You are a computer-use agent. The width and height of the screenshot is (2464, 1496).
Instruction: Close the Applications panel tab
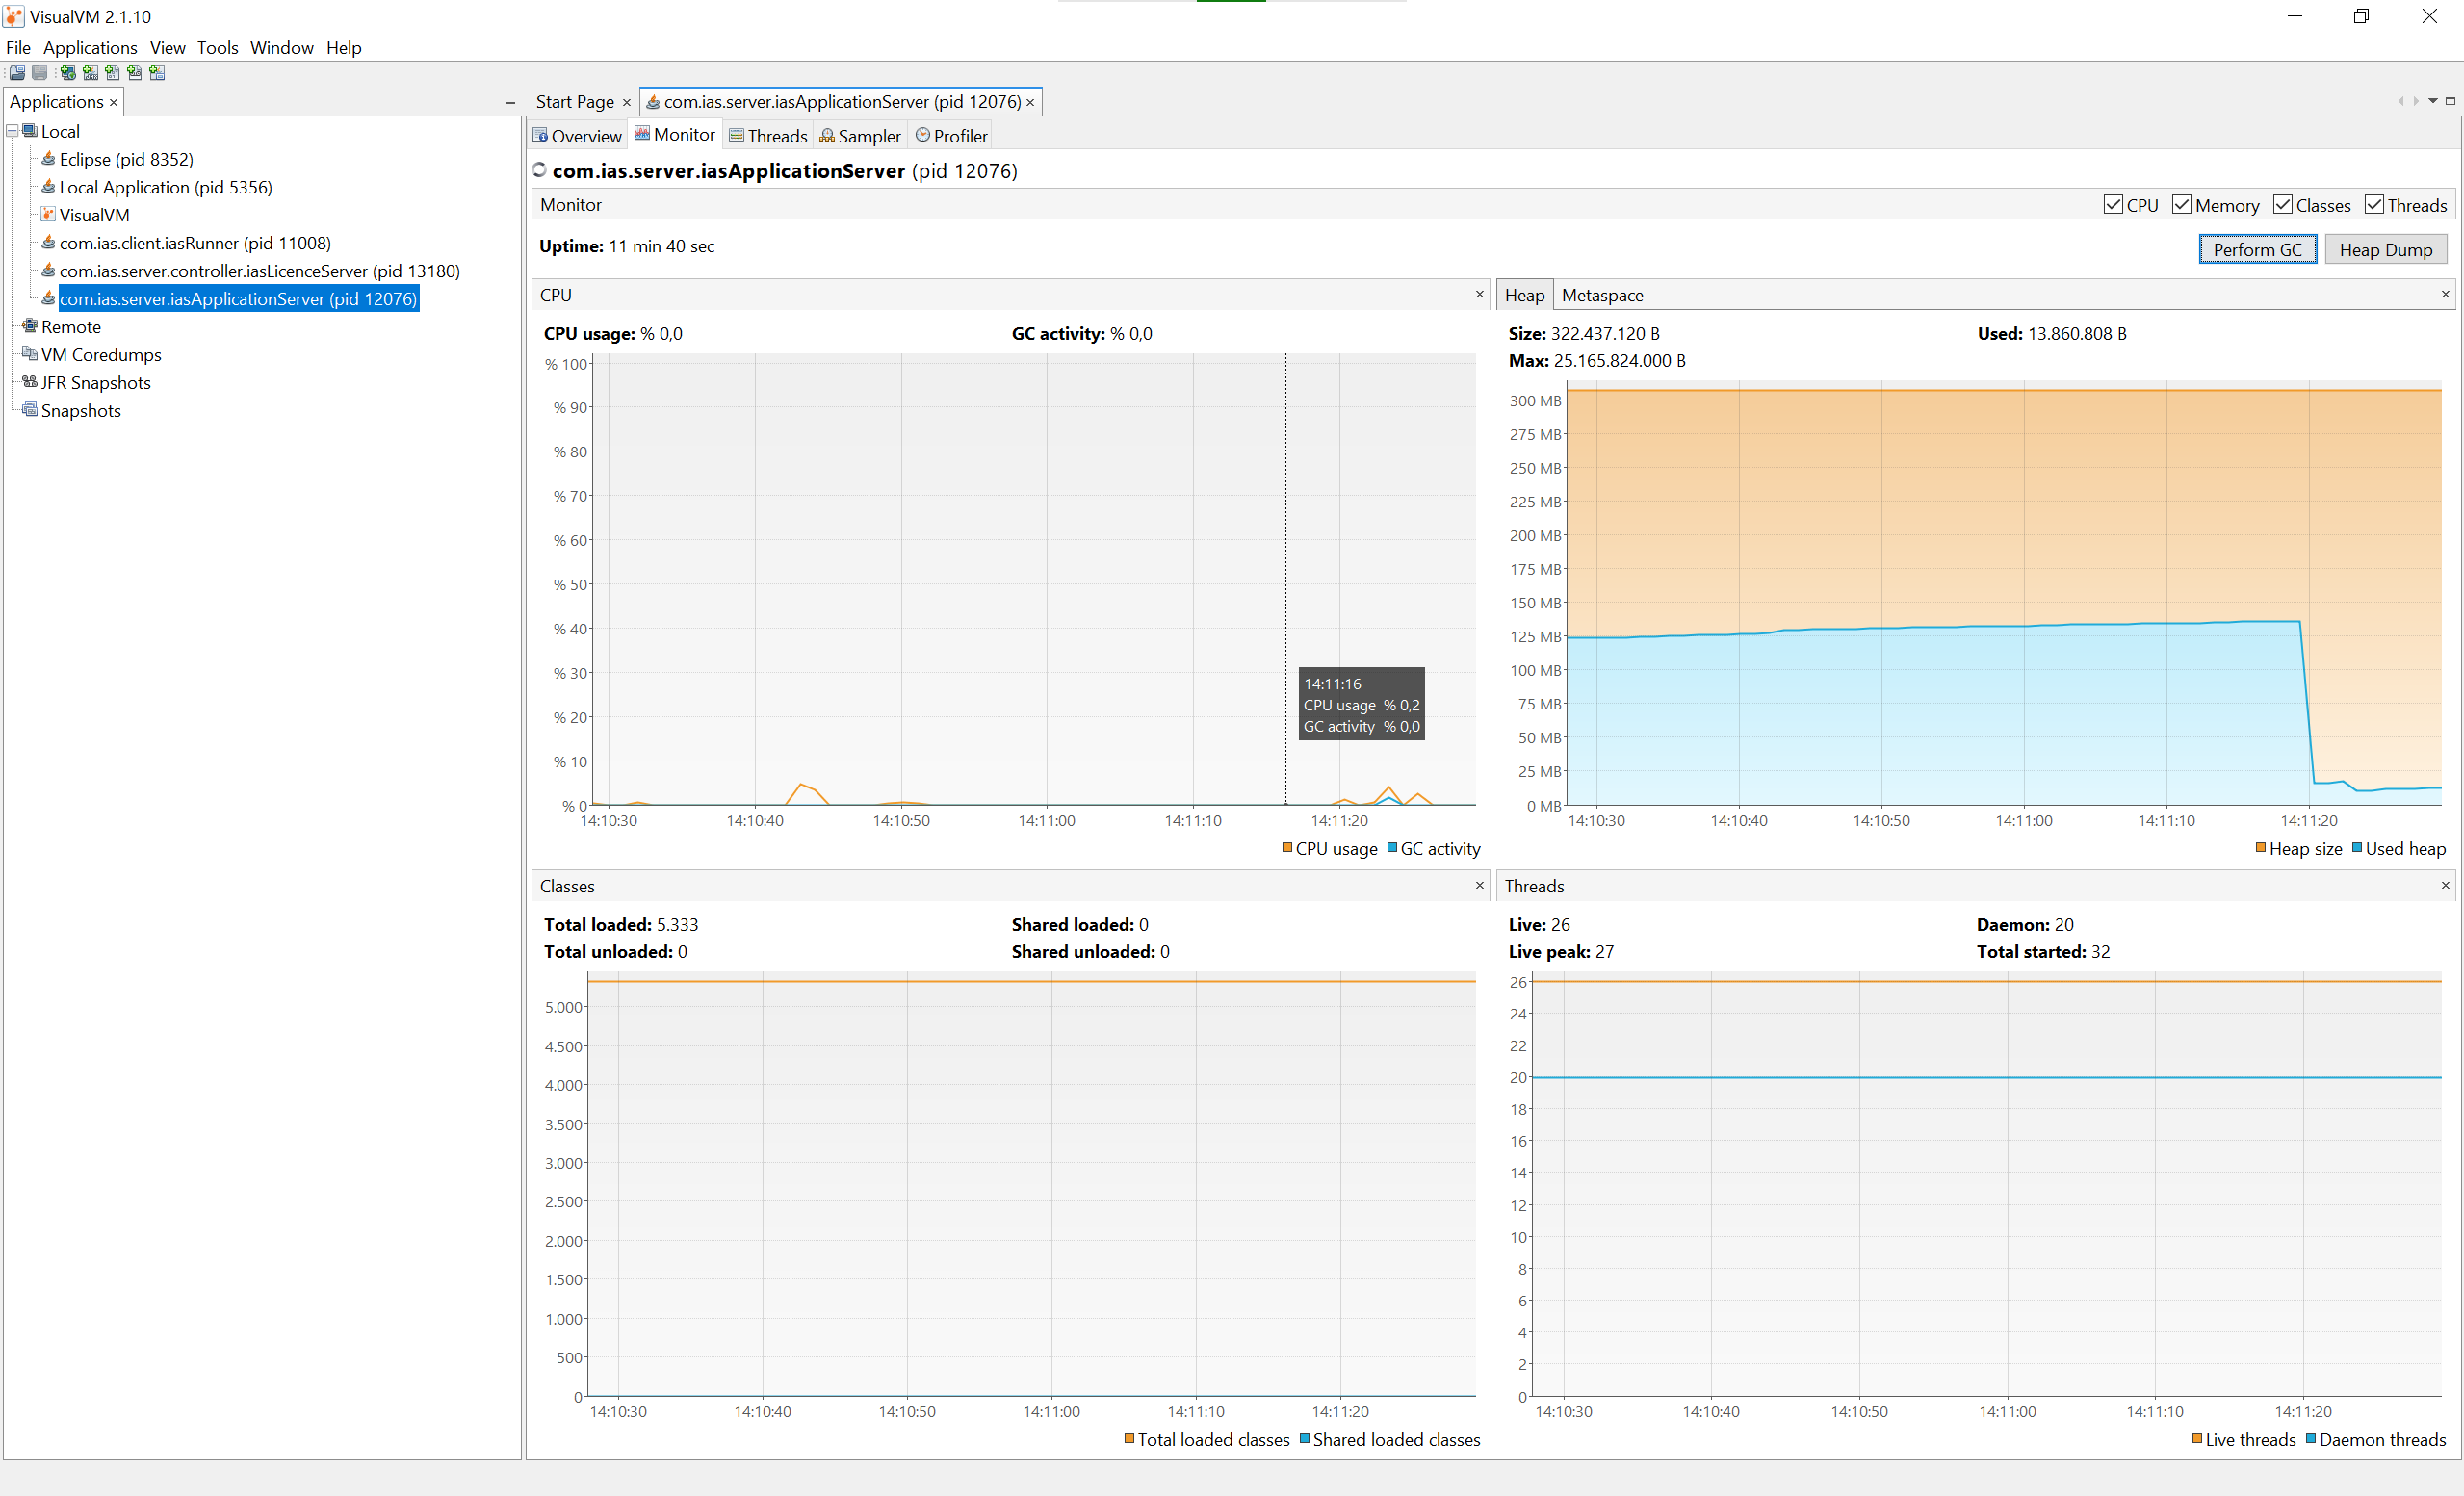pos(113,102)
